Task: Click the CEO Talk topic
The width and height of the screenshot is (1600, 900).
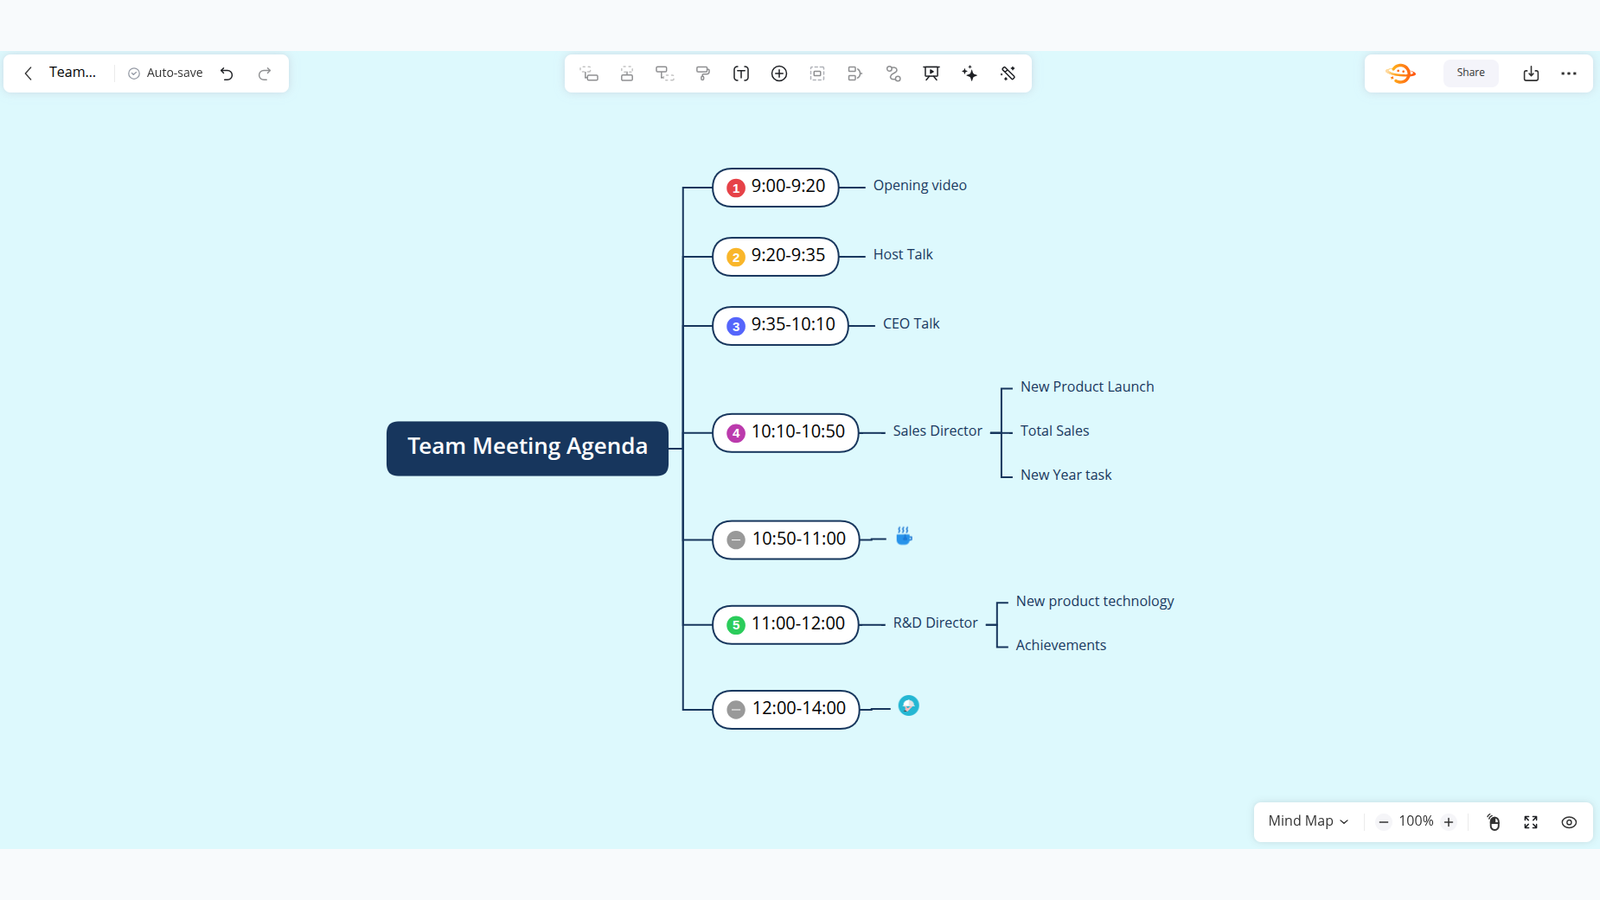Action: (x=911, y=323)
